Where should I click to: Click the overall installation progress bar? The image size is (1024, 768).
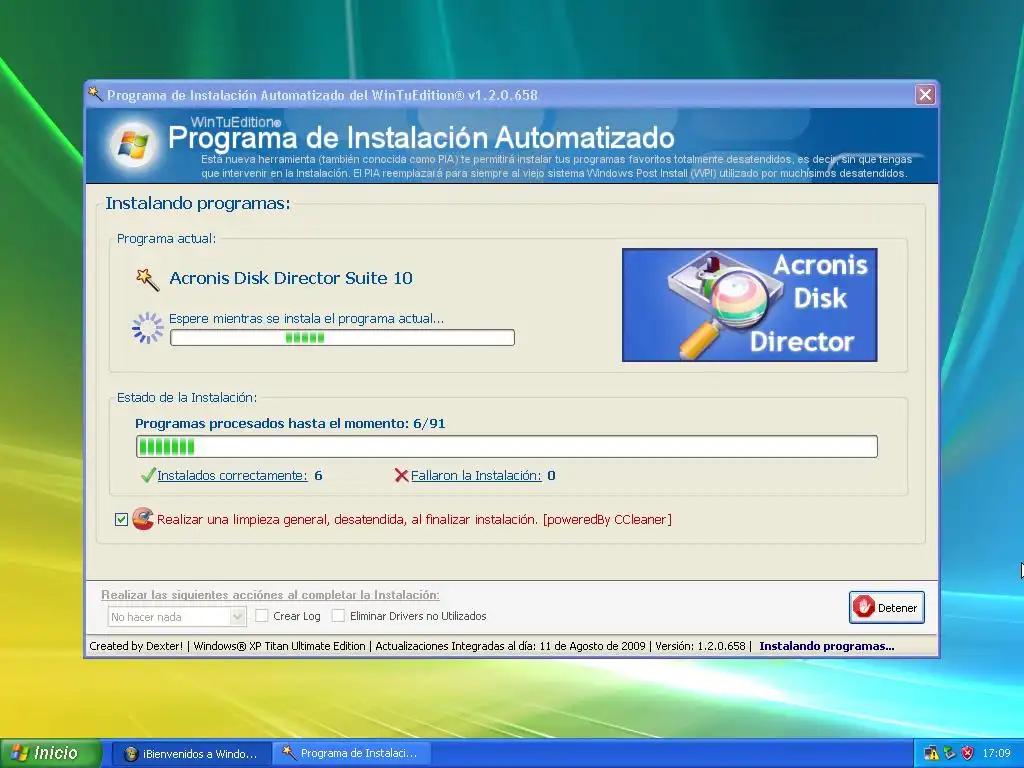[x=507, y=447]
